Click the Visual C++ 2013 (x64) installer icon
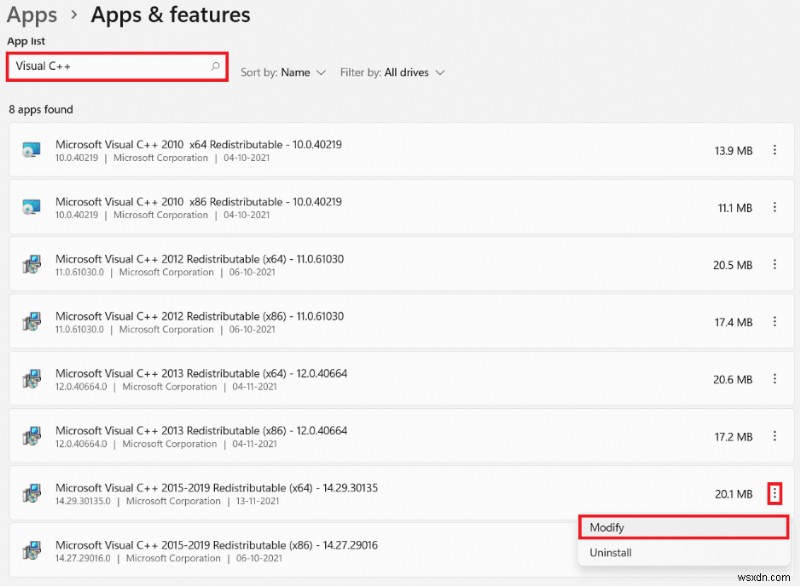 coord(32,379)
